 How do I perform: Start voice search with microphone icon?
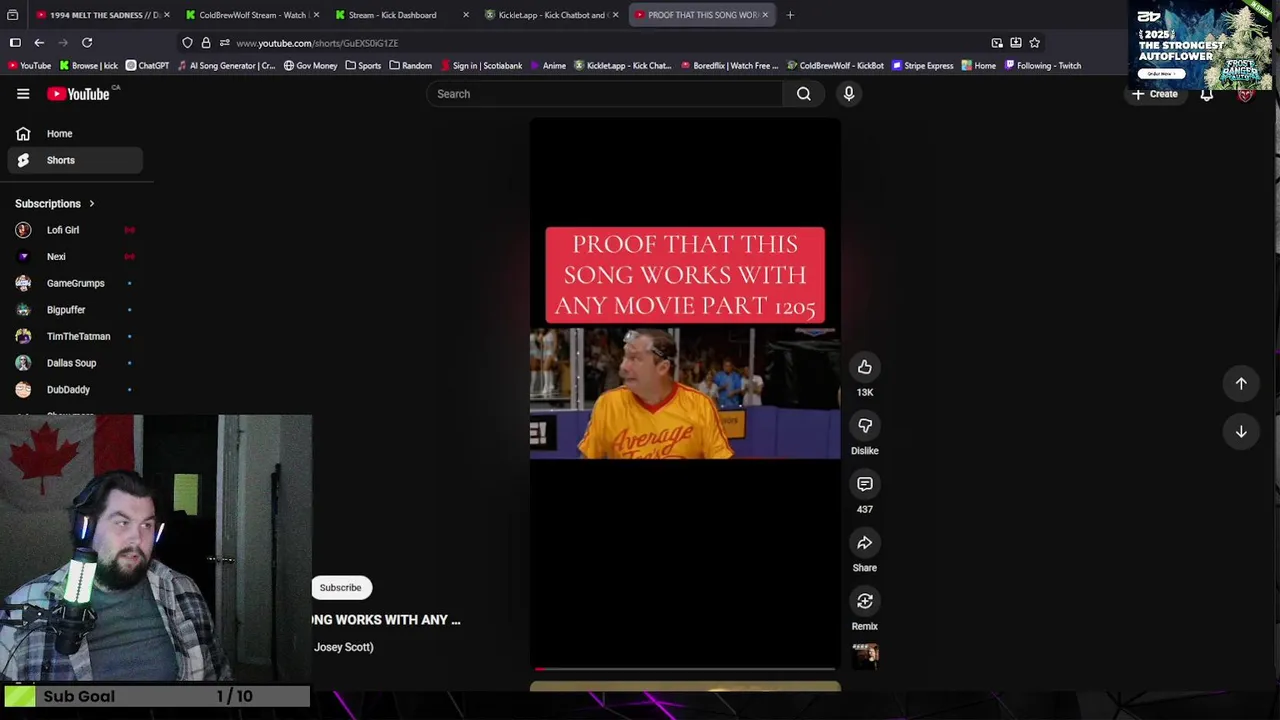[x=849, y=94]
